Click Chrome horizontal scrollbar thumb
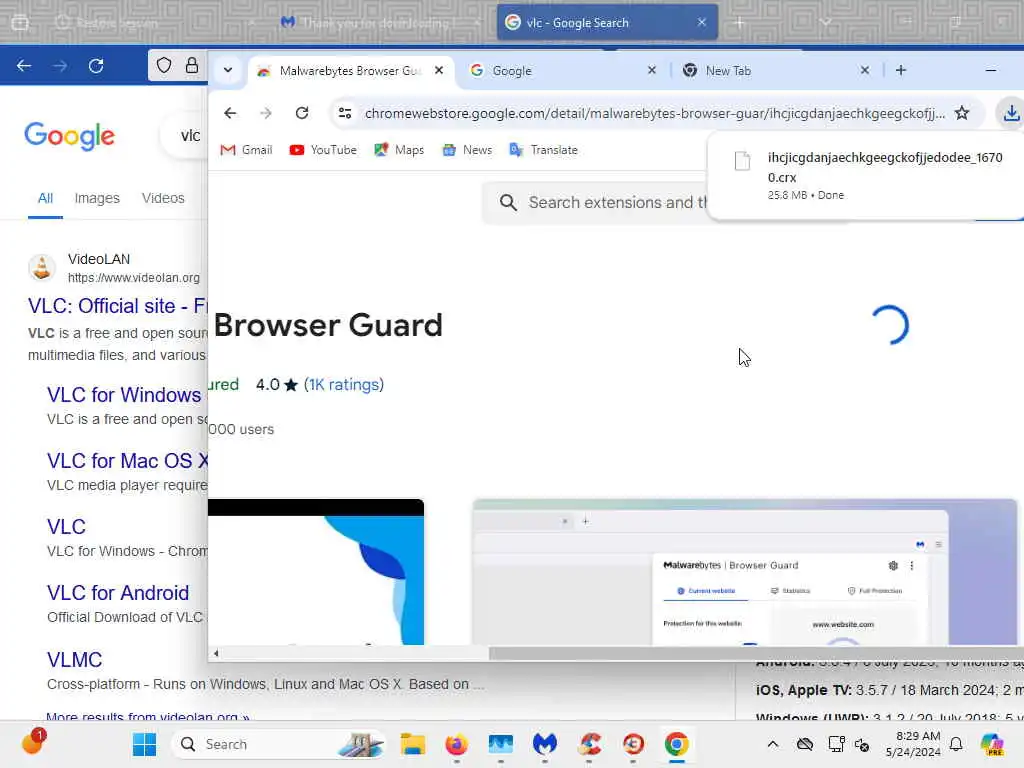Image resolution: width=1024 pixels, height=768 pixels. [x=756, y=653]
